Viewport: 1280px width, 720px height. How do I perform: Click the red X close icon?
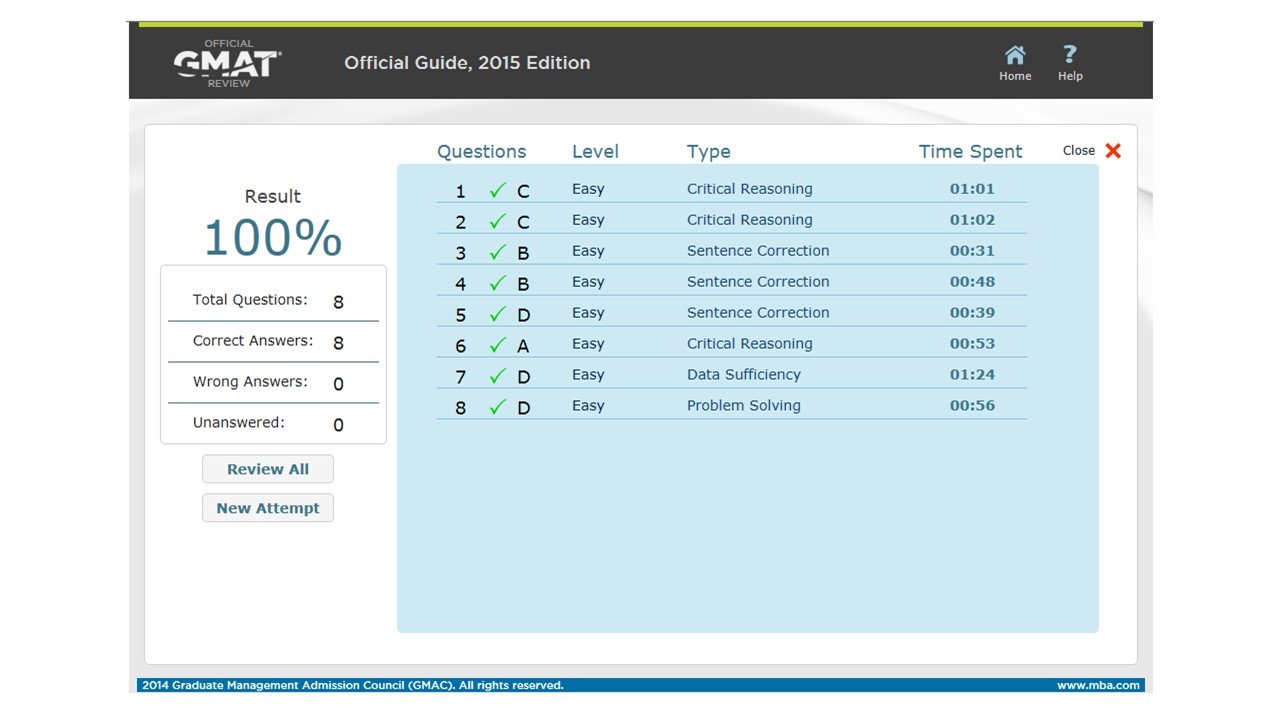pyautogui.click(x=1113, y=151)
